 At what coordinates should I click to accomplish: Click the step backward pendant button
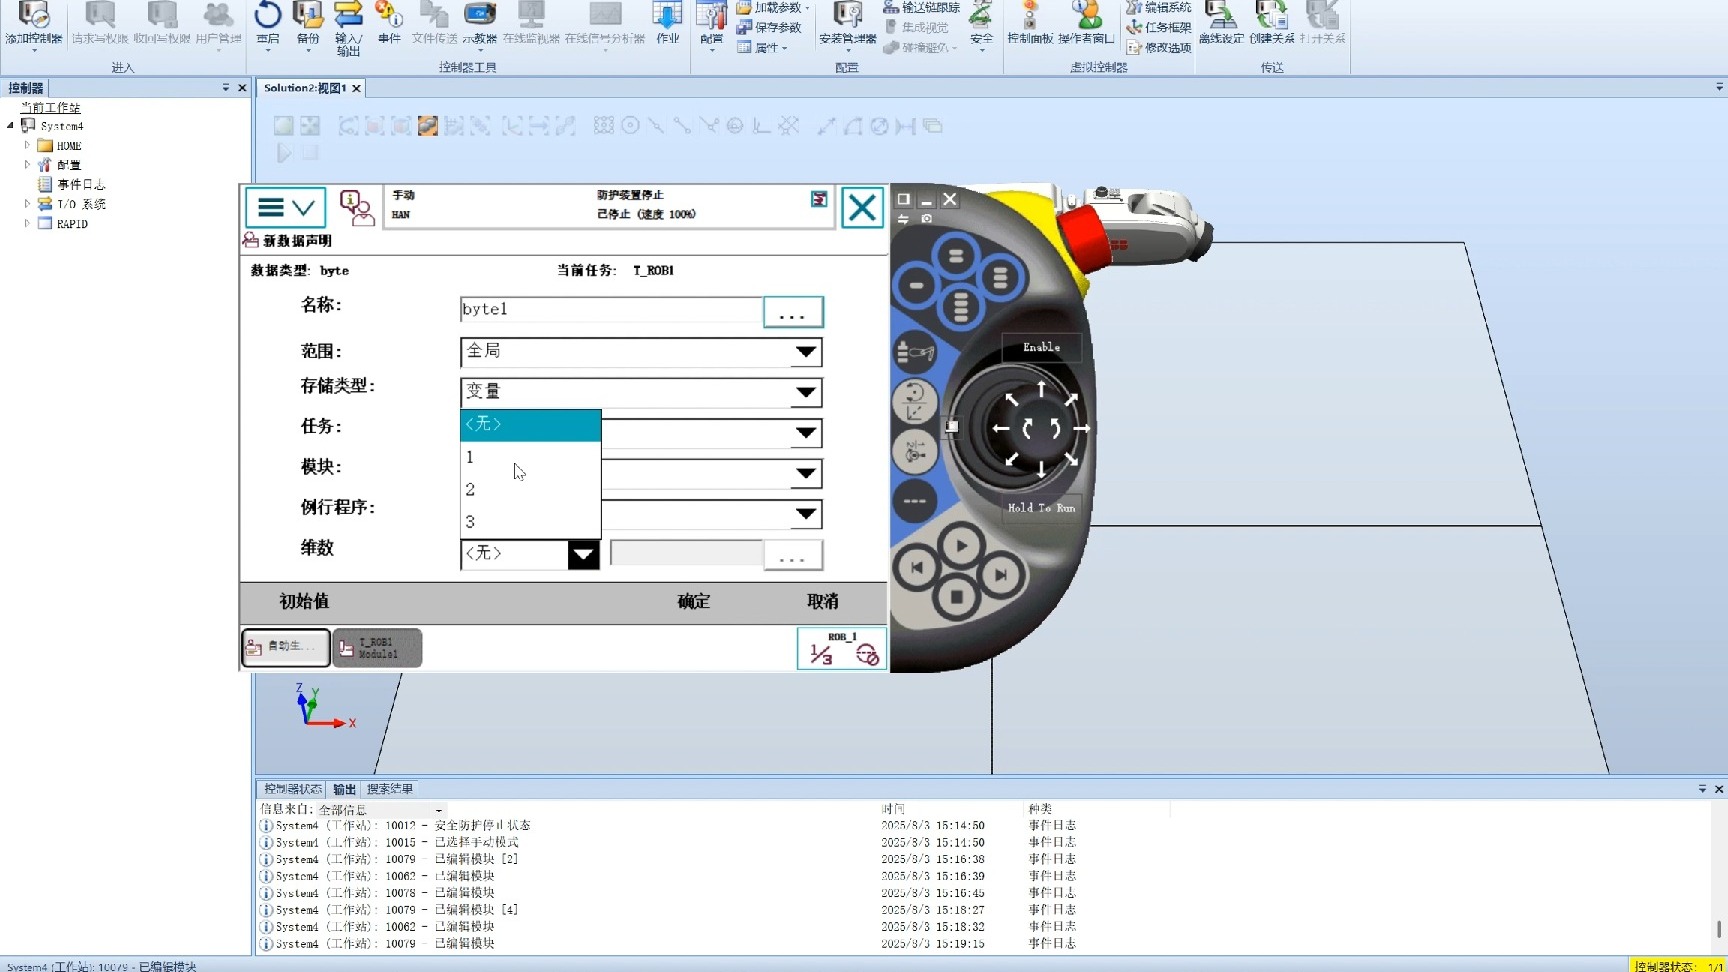click(916, 568)
